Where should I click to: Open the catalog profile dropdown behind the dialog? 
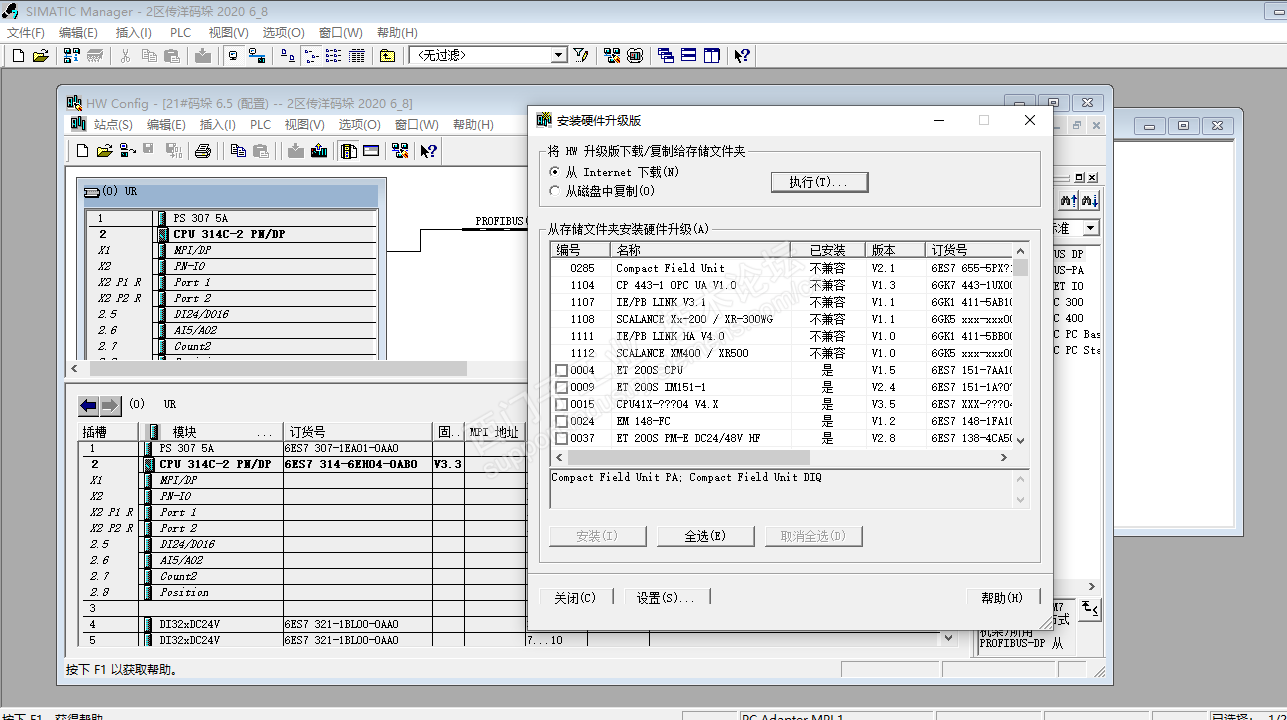pos(1090,228)
